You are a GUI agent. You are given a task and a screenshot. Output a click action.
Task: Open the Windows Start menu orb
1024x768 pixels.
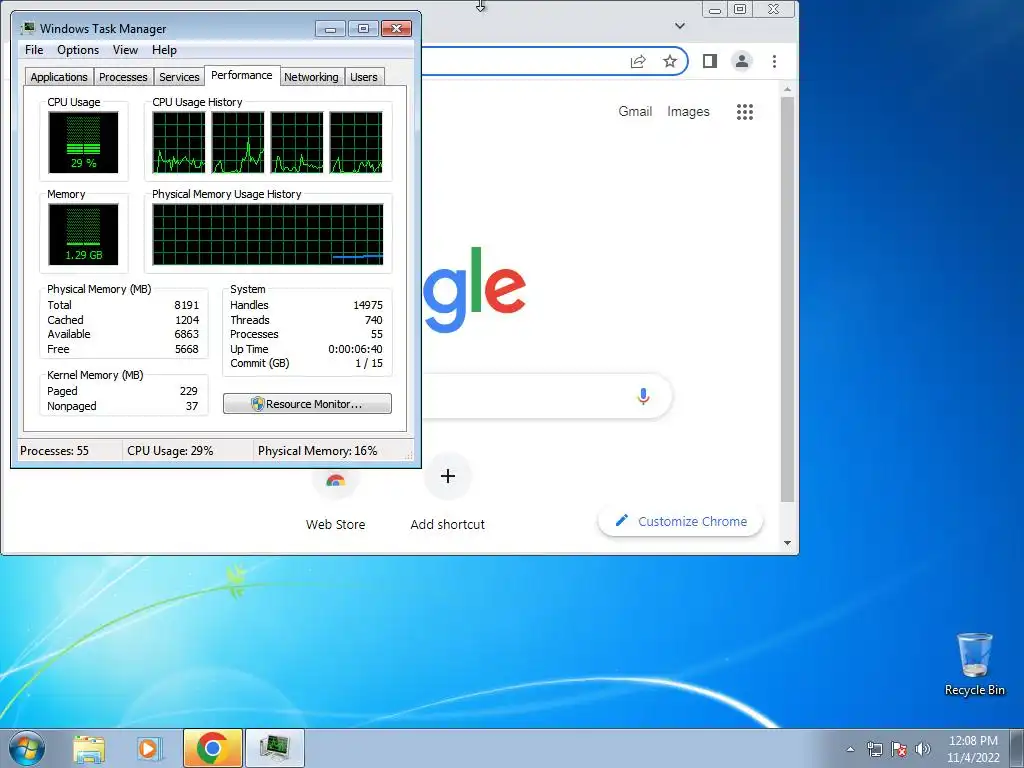click(x=27, y=748)
